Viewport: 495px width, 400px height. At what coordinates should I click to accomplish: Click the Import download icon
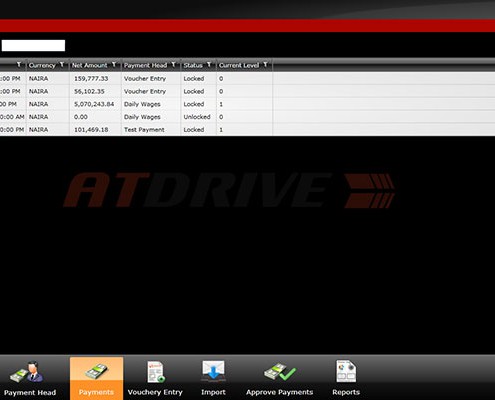click(x=213, y=370)
